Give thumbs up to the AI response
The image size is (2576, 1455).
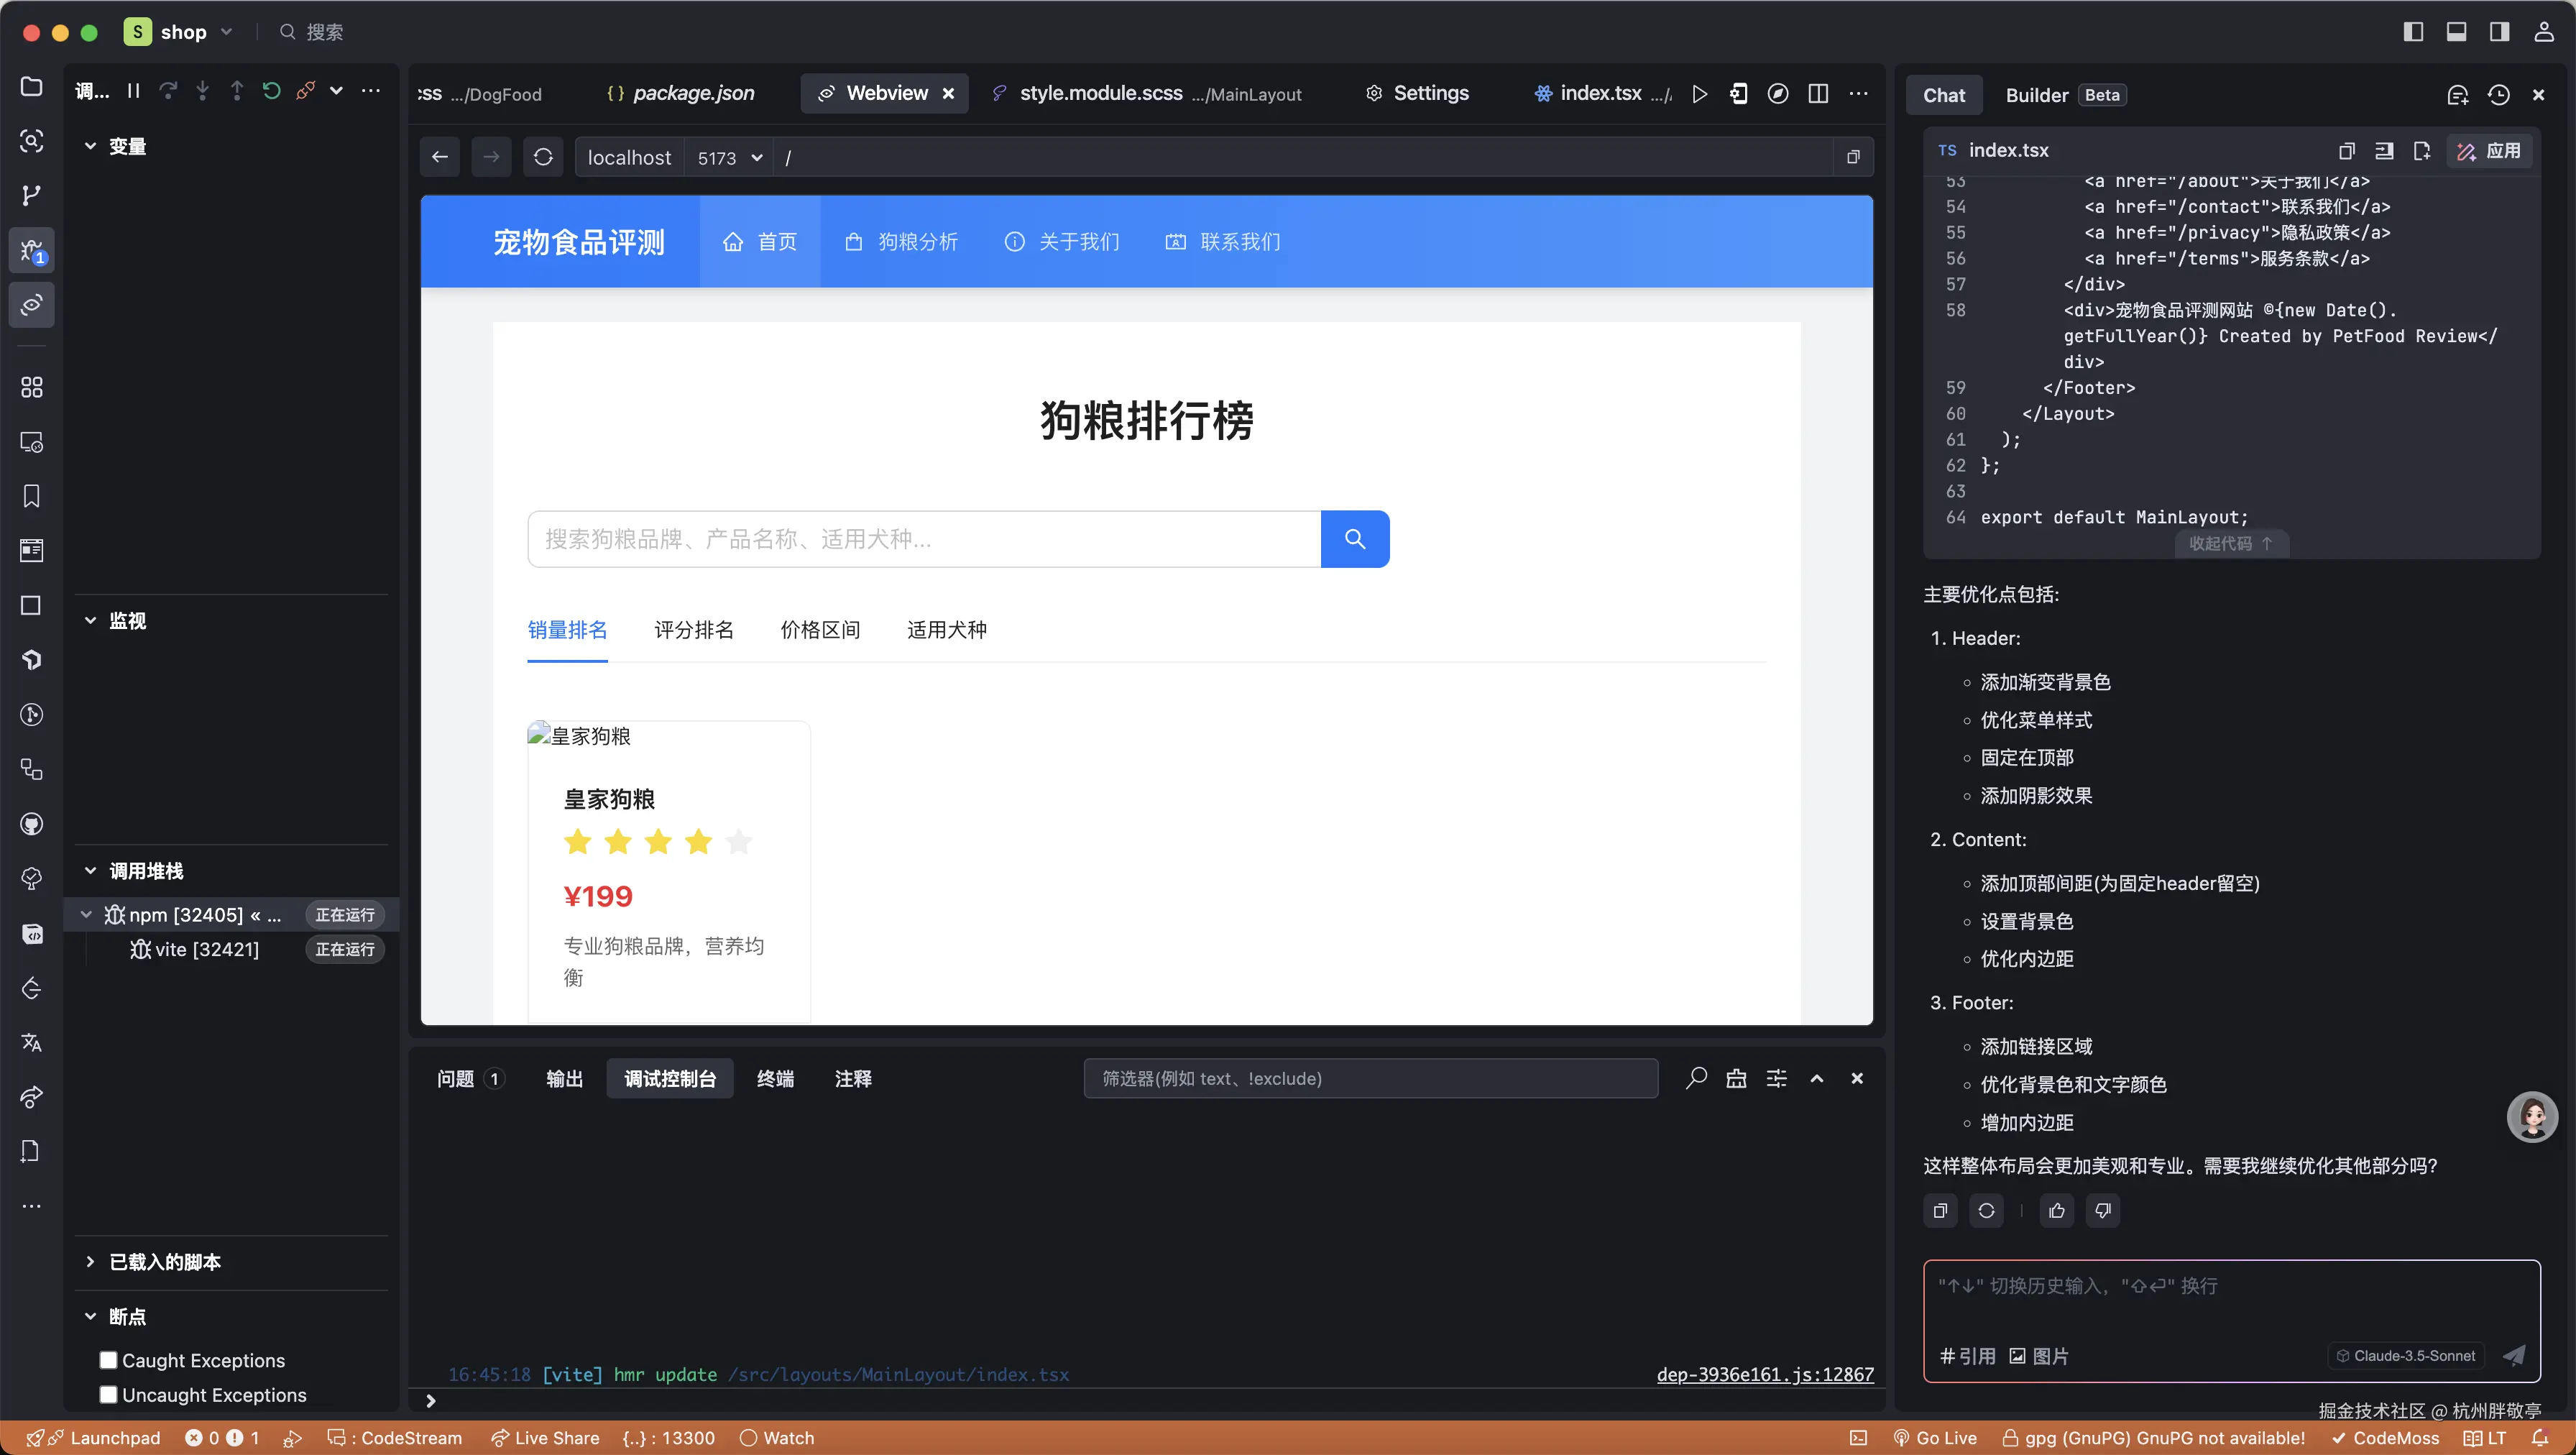(2056, 1210)
